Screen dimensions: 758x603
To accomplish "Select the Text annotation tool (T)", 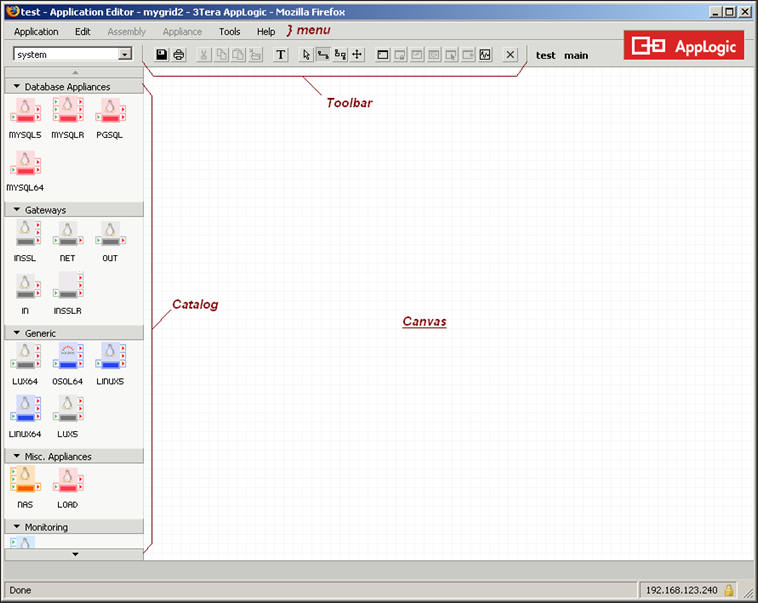I will tap(281, 55).
